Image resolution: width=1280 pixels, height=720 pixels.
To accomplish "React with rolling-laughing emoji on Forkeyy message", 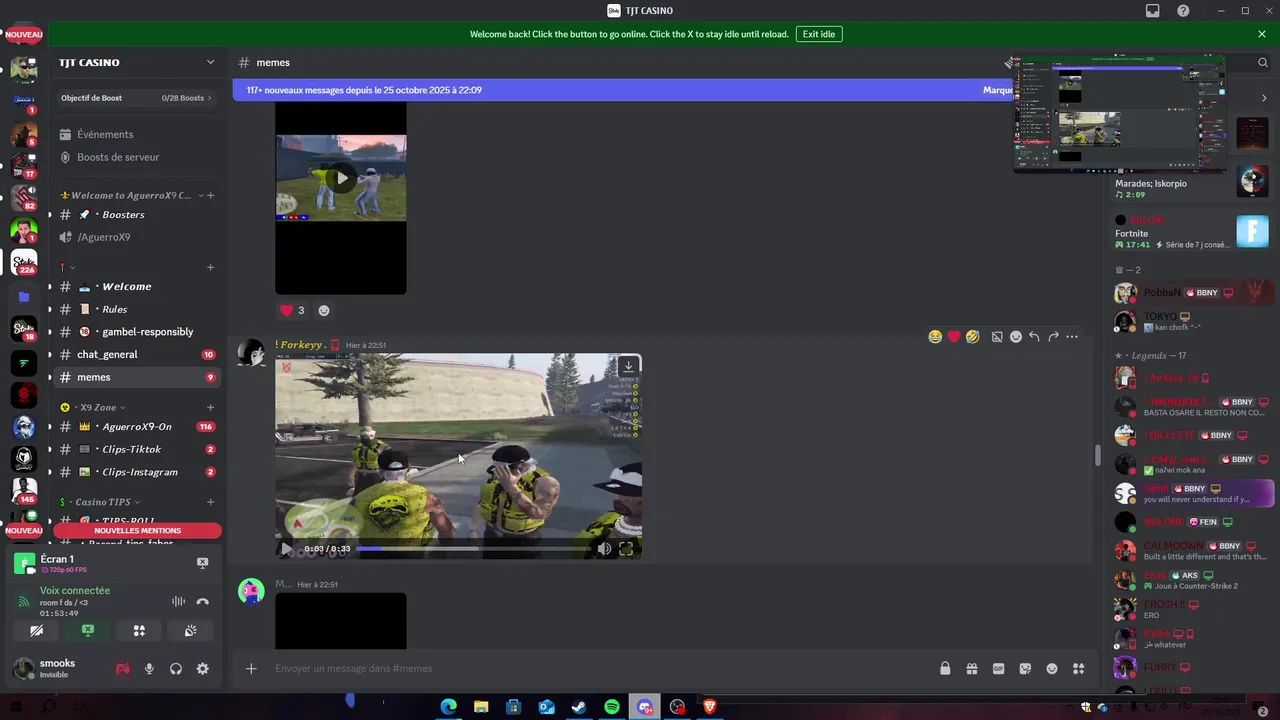I will tap(972, 337).
